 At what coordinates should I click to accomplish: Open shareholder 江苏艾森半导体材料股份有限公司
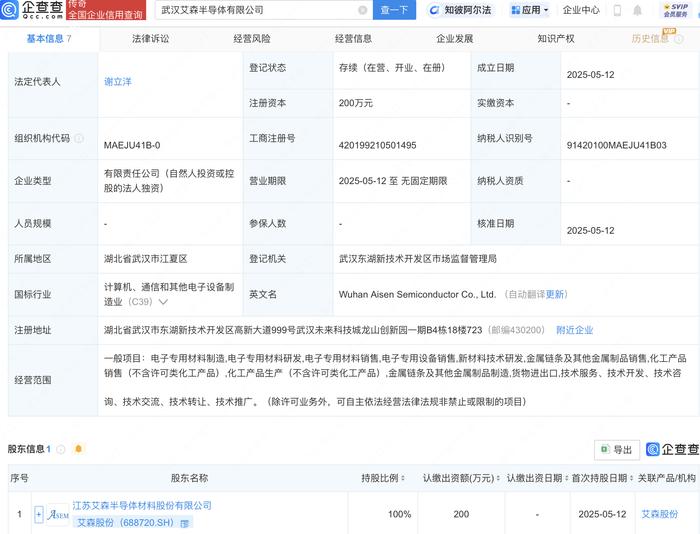(x=142, y=505)
